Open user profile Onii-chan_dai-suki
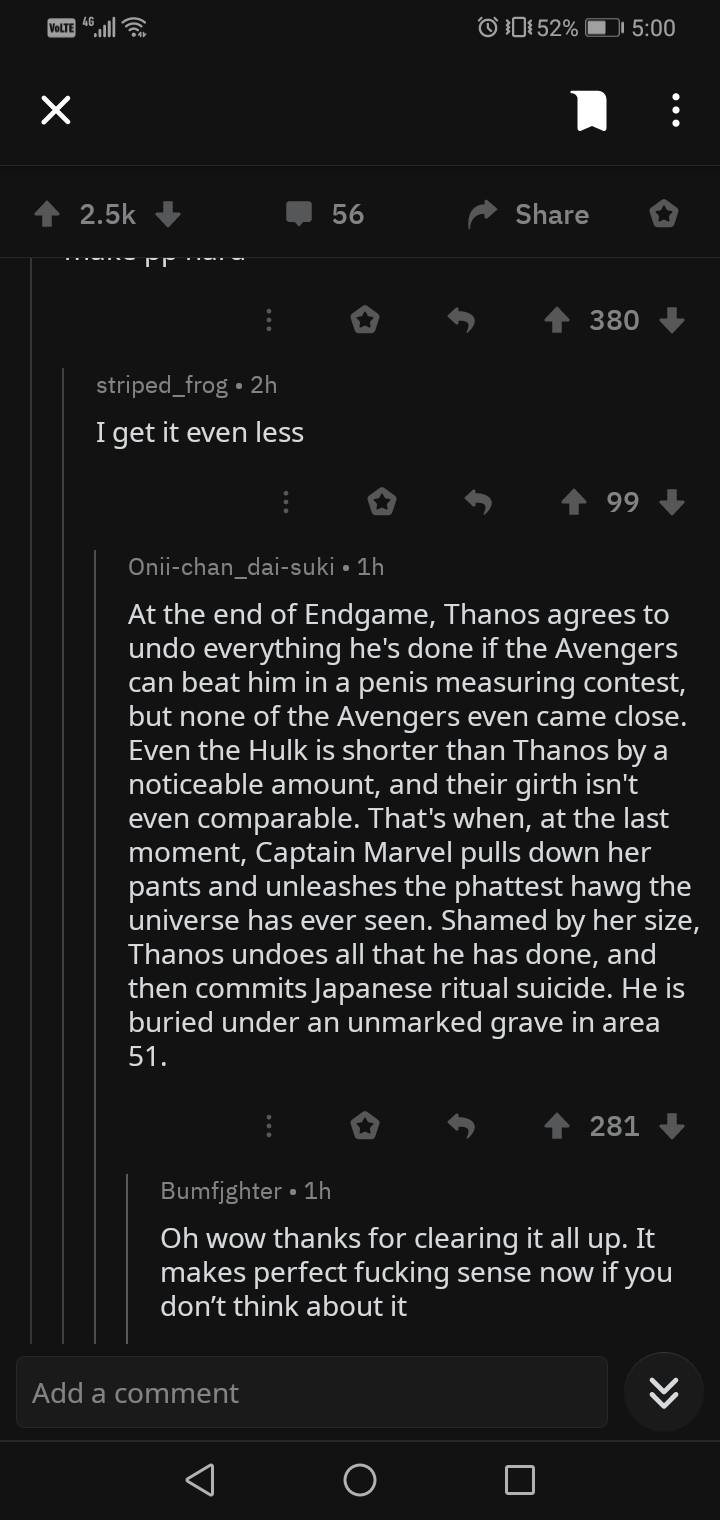This screenshot has width=720, height=1520. click(231, 567)
